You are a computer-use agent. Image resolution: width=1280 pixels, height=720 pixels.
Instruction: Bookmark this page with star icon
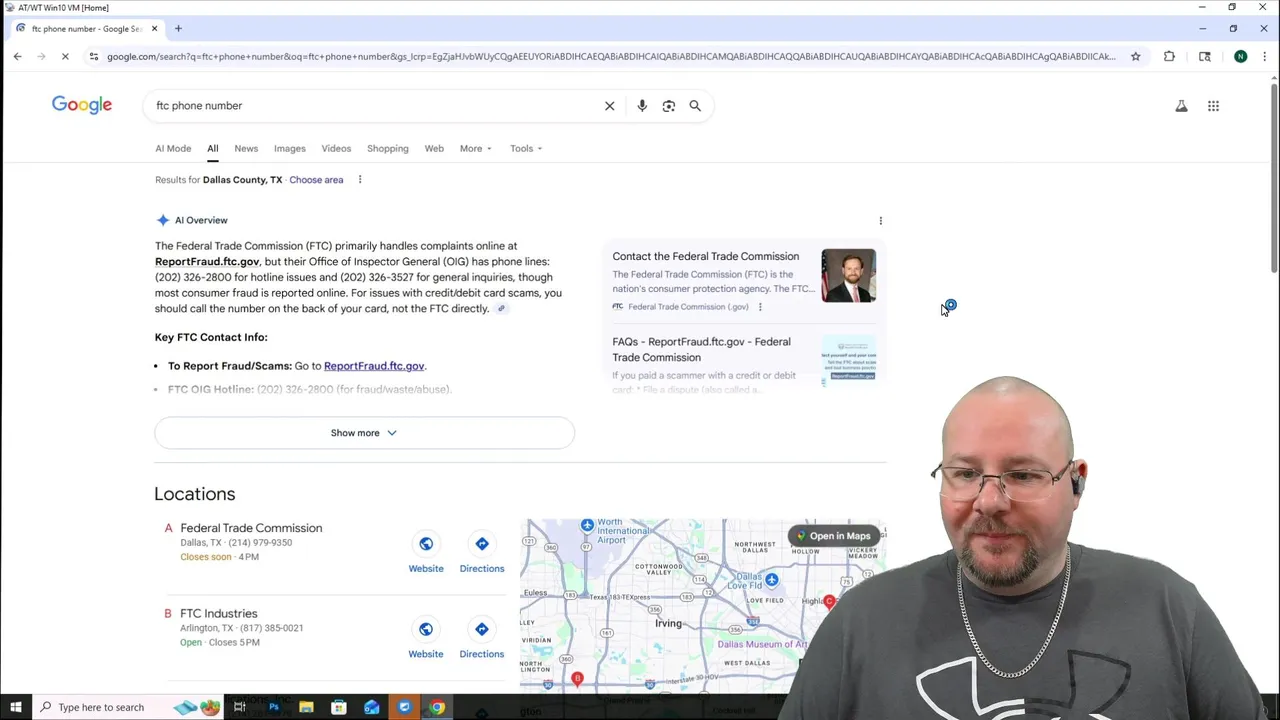click(1135, 56)
